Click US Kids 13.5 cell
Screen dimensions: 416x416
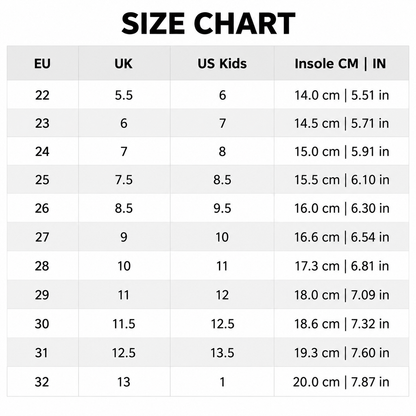pos(222,353)
